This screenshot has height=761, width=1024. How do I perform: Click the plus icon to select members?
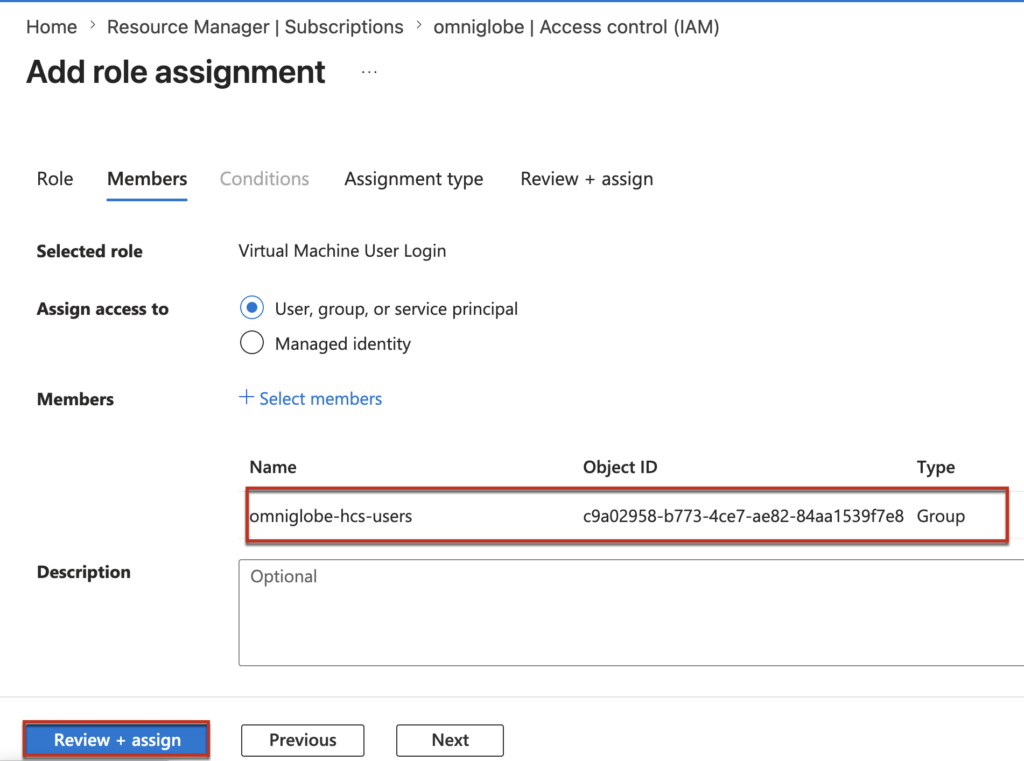(x=246, y=398)
